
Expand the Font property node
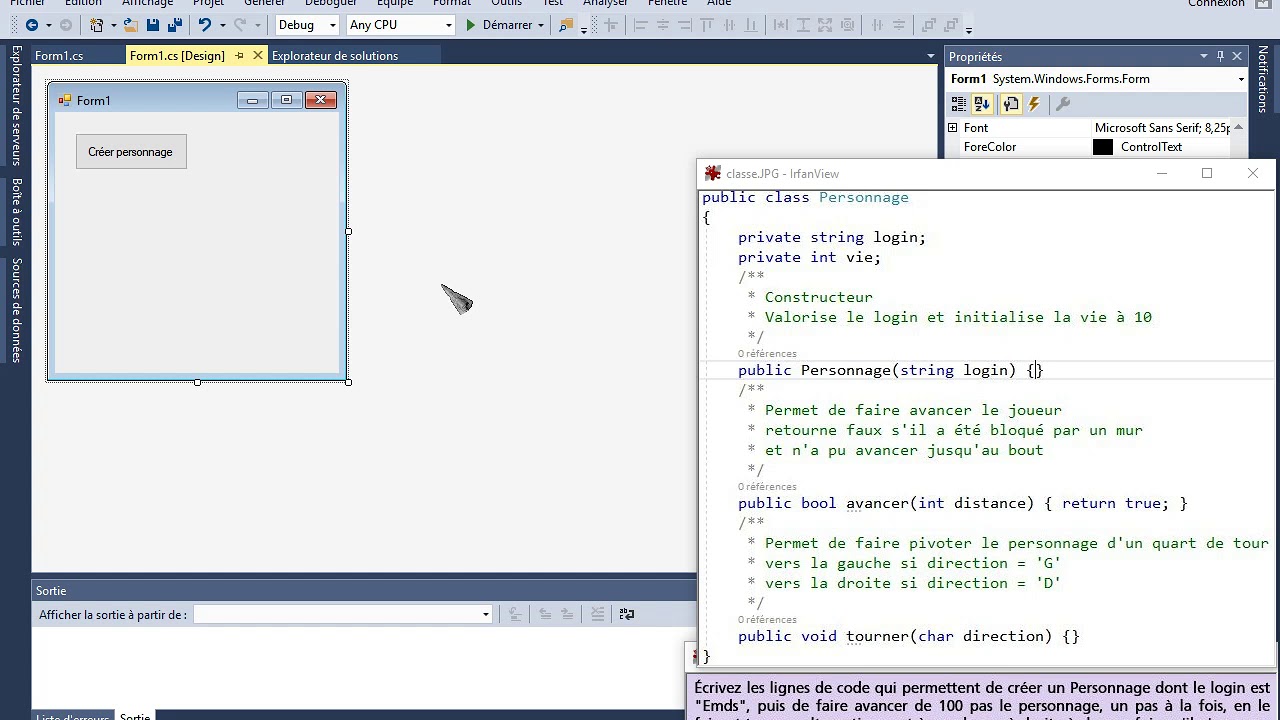[x=953, y=128]
